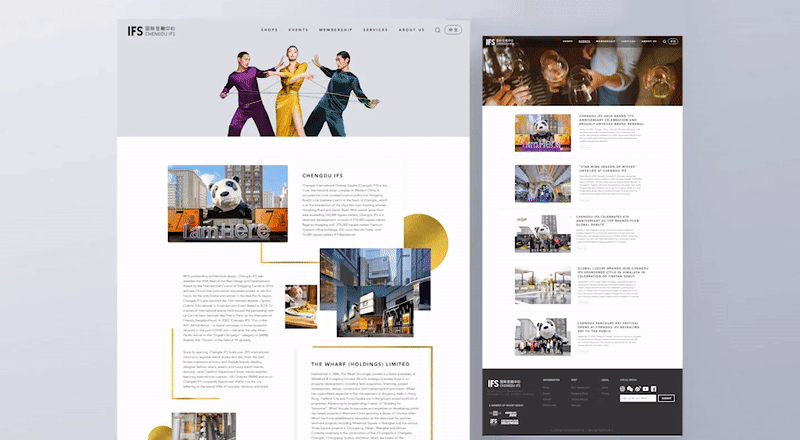Open the "Star Wink Season of Wishes" article headline
The height and width of the screenshot is (440, 800).
608,168
